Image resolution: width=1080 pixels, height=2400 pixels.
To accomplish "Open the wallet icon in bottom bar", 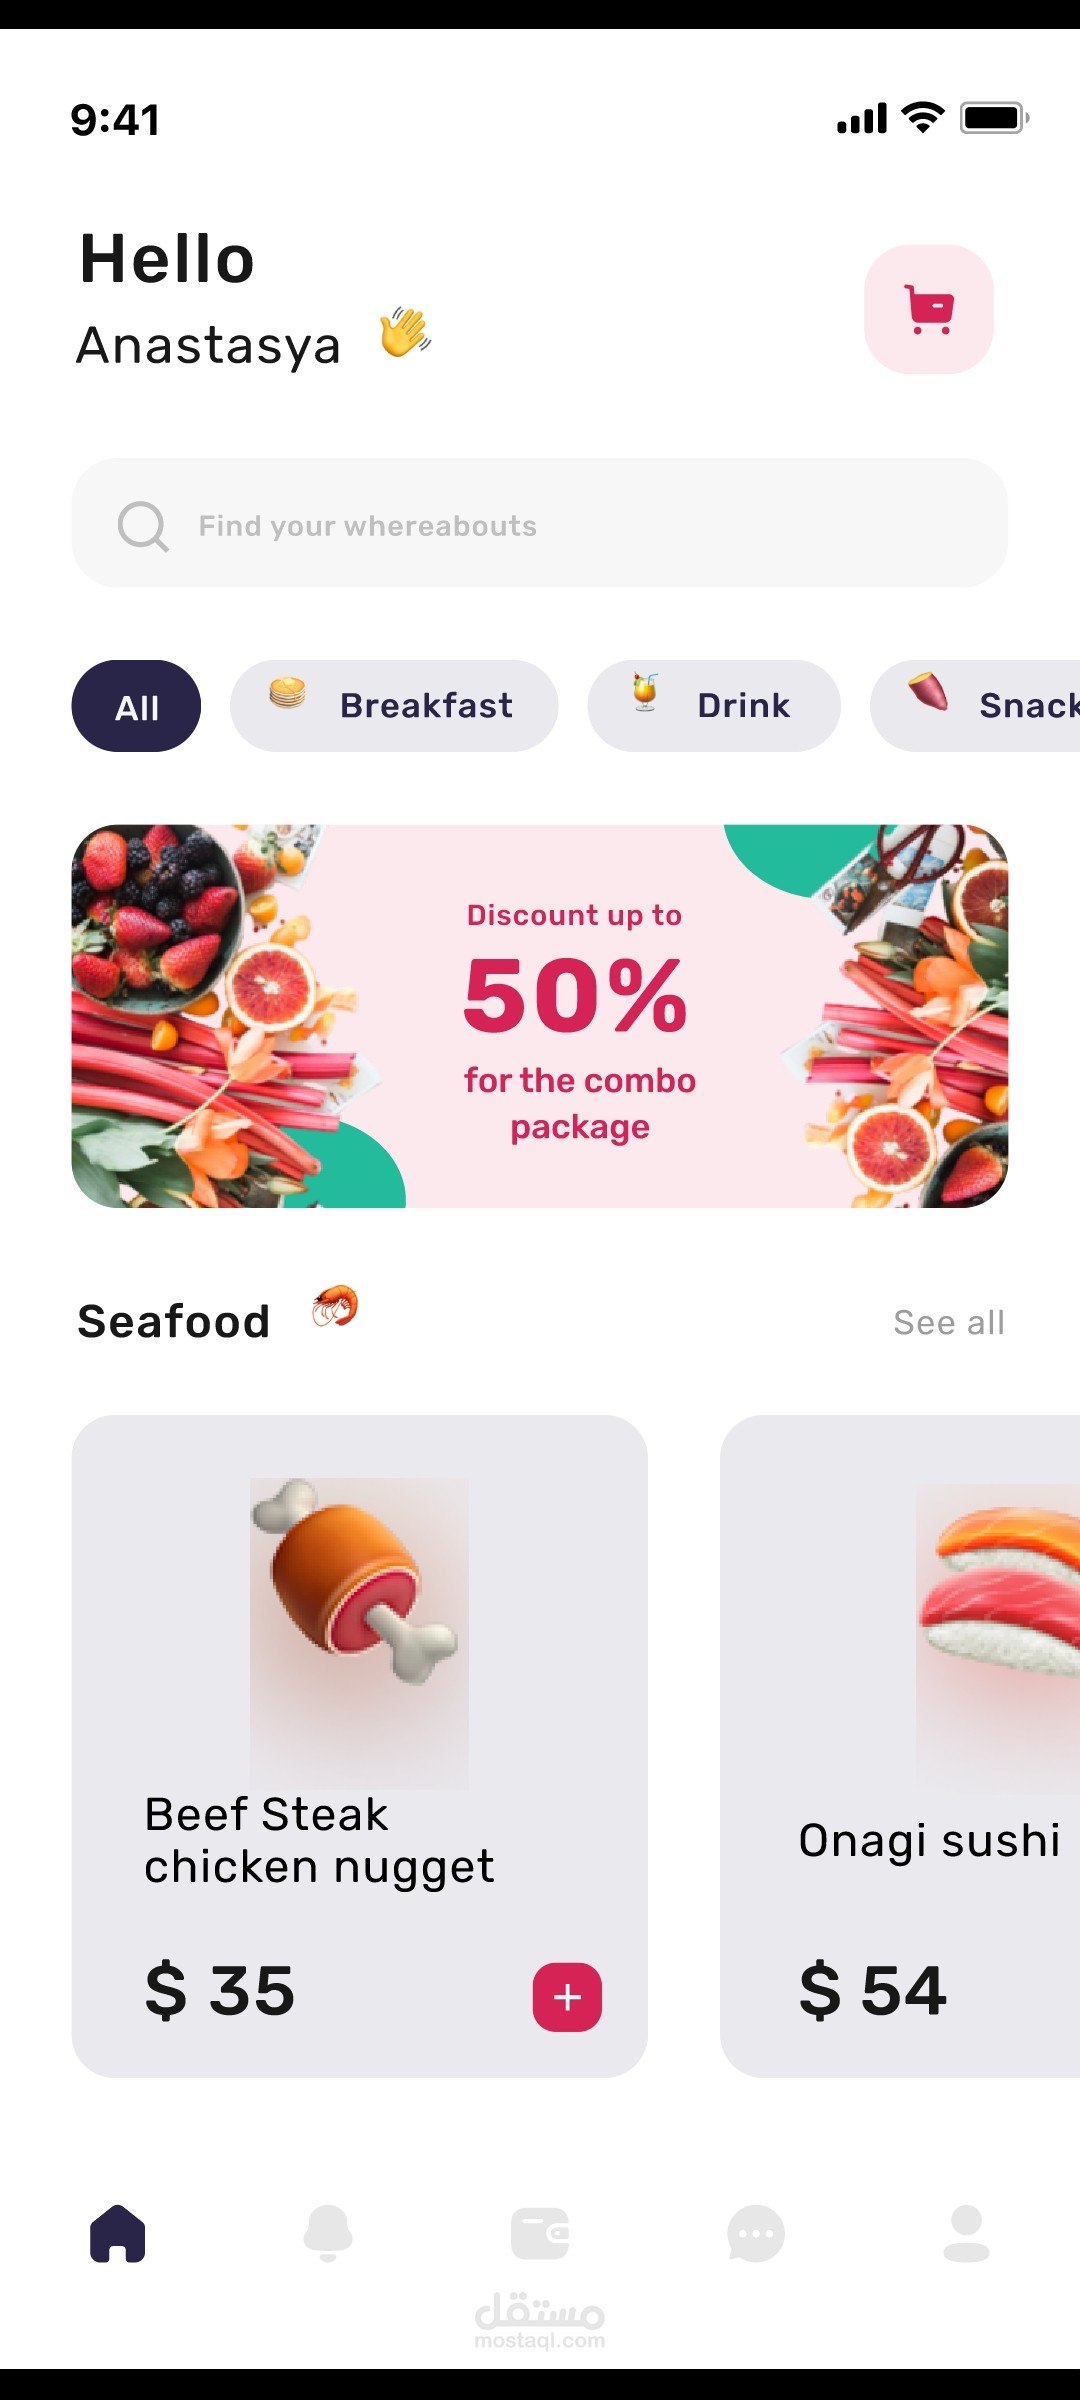I will 540,2233.
